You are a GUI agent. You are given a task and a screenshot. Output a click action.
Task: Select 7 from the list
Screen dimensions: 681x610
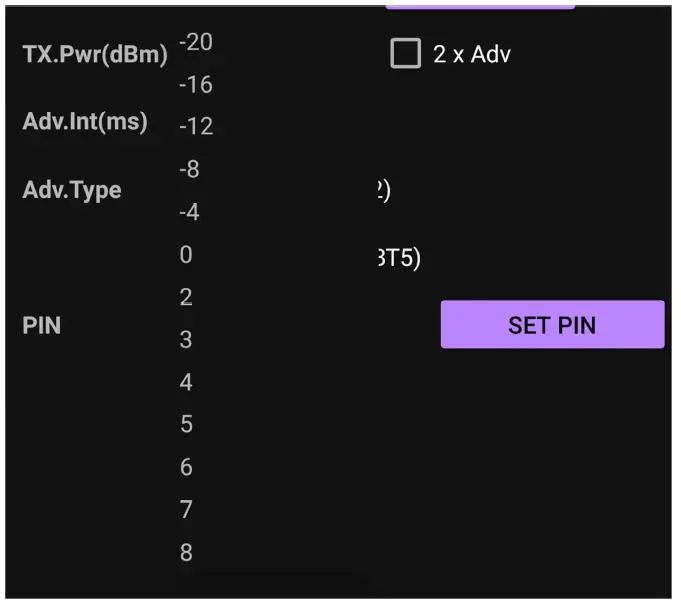click(x=186, y=510)
